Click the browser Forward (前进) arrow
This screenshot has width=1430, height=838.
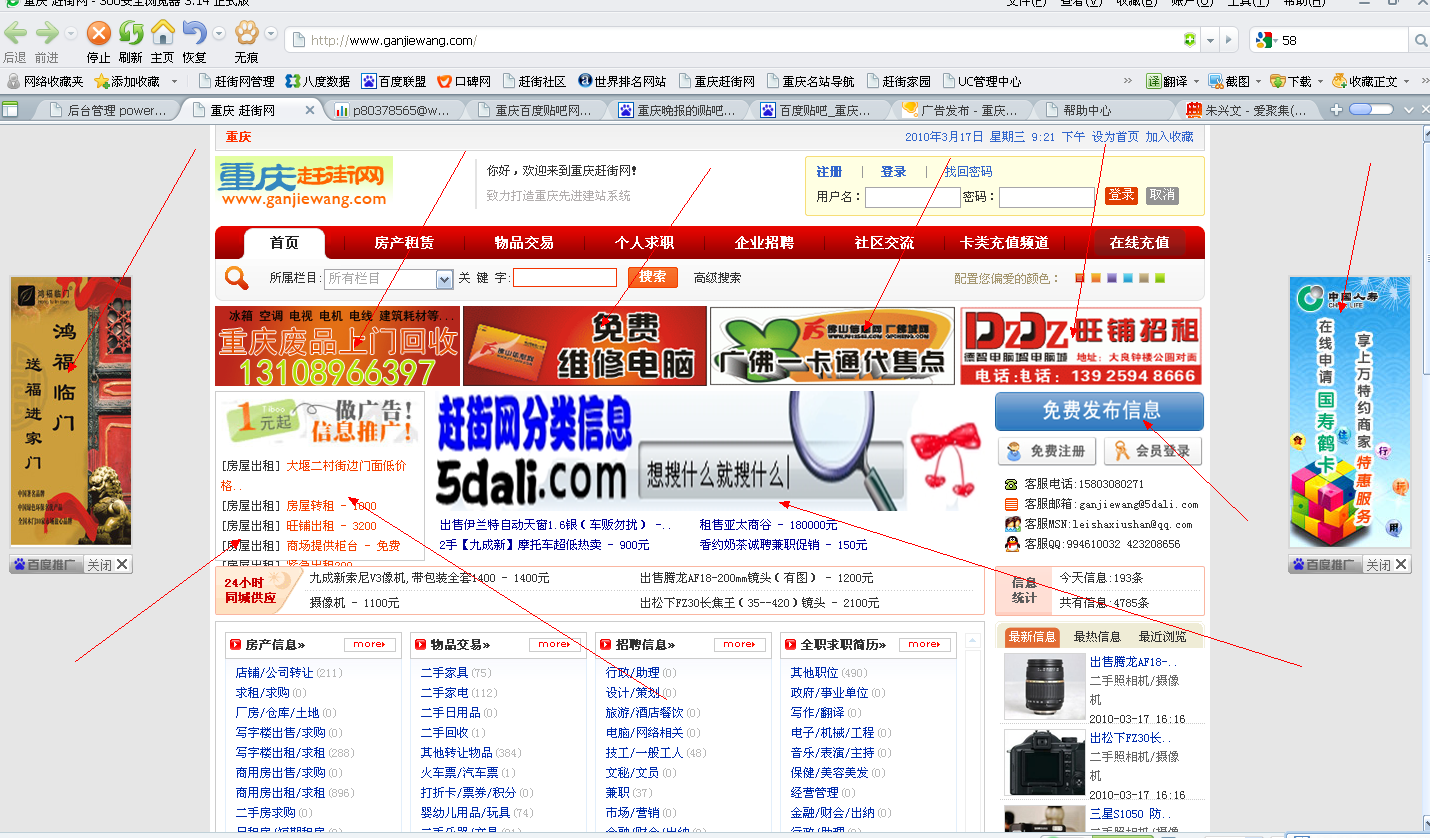coord(46,34)
